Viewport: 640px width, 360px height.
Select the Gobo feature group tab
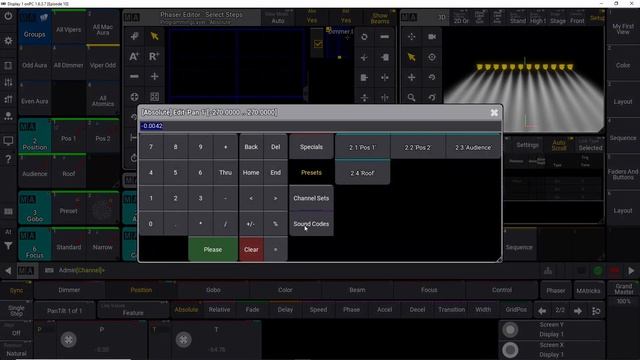(x=213, y=290)
